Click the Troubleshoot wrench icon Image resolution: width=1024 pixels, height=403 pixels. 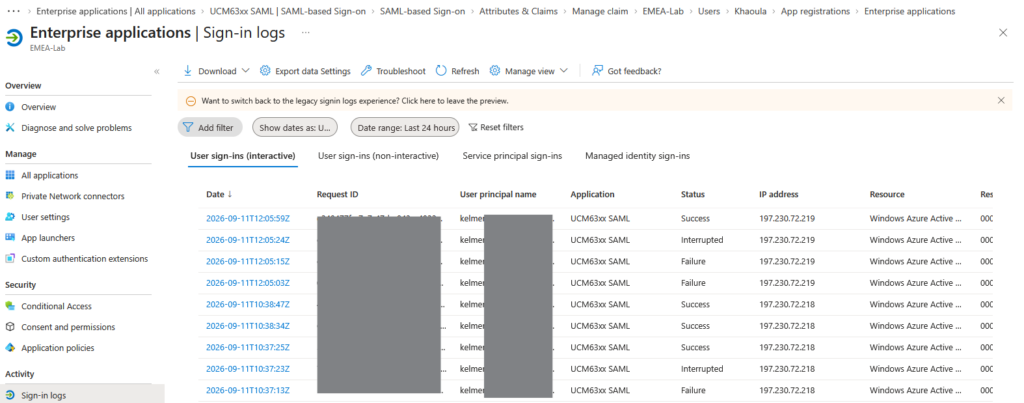(x=366, y=71)
